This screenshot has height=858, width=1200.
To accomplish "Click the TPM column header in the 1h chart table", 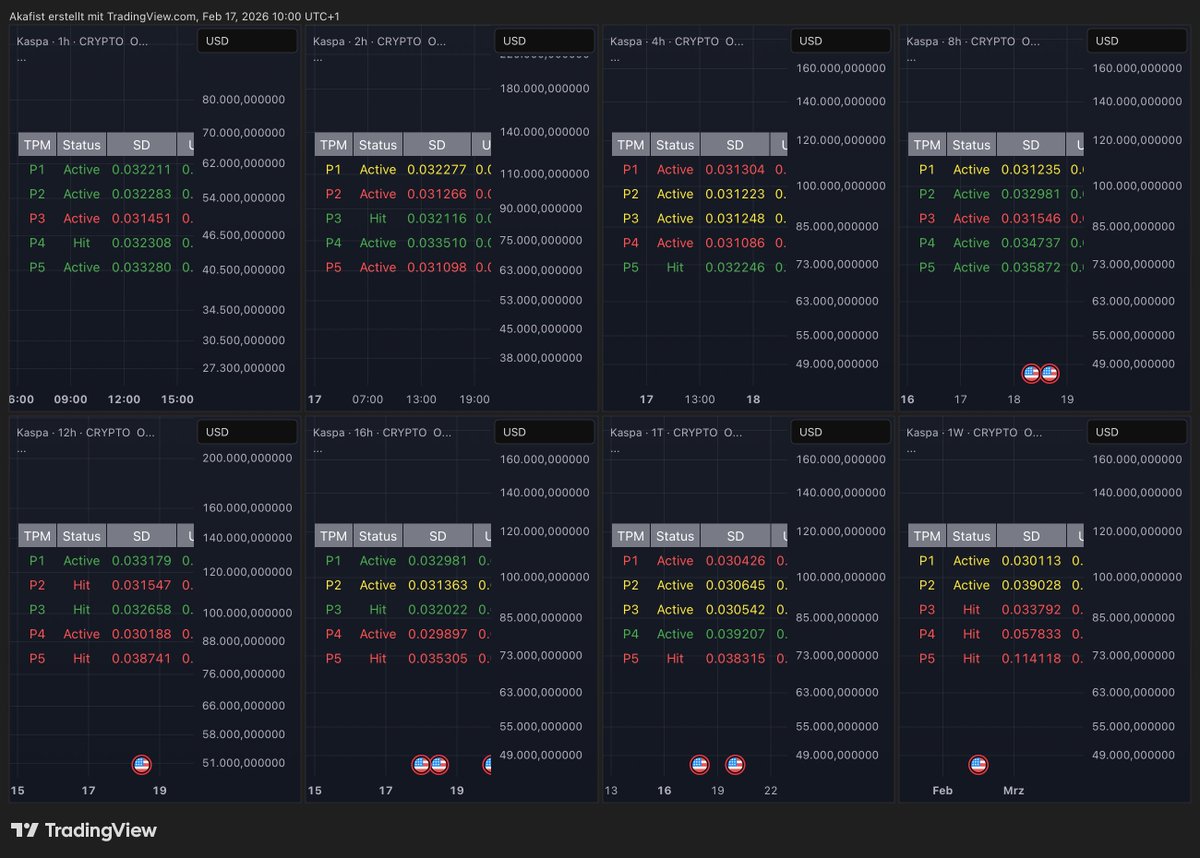I will click(37, 145).
